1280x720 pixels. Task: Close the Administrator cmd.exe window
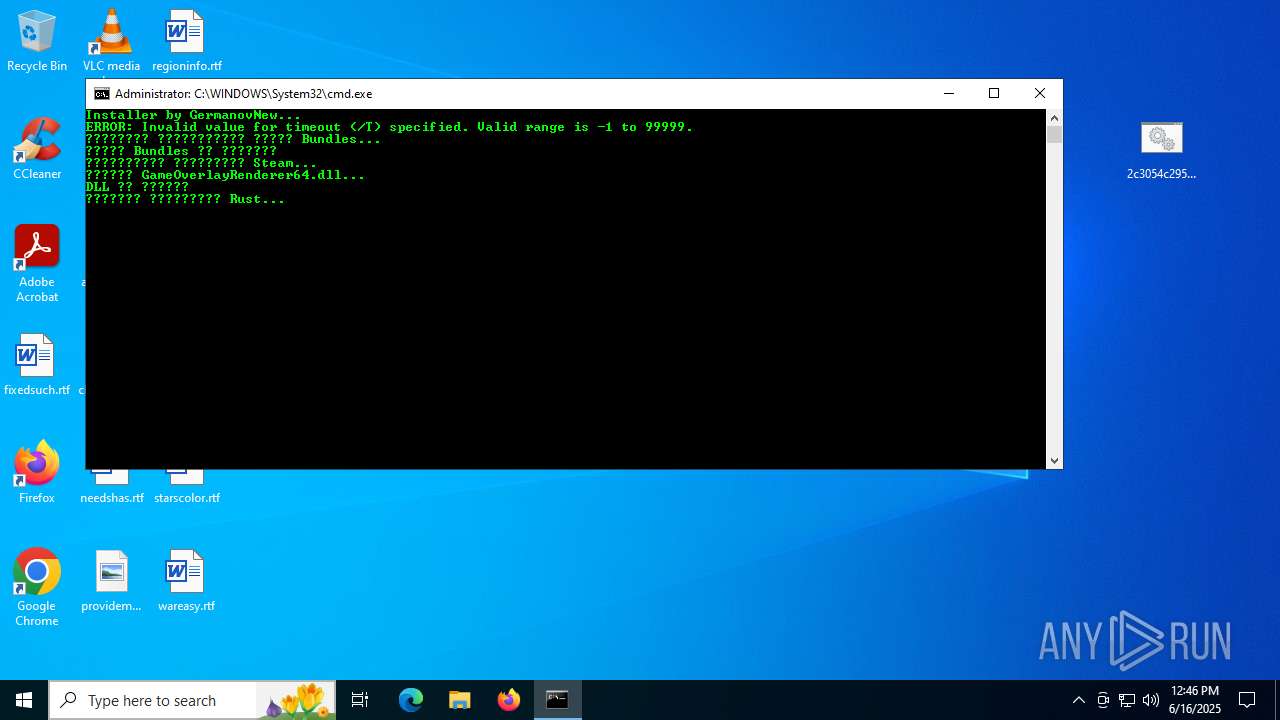1040,93
